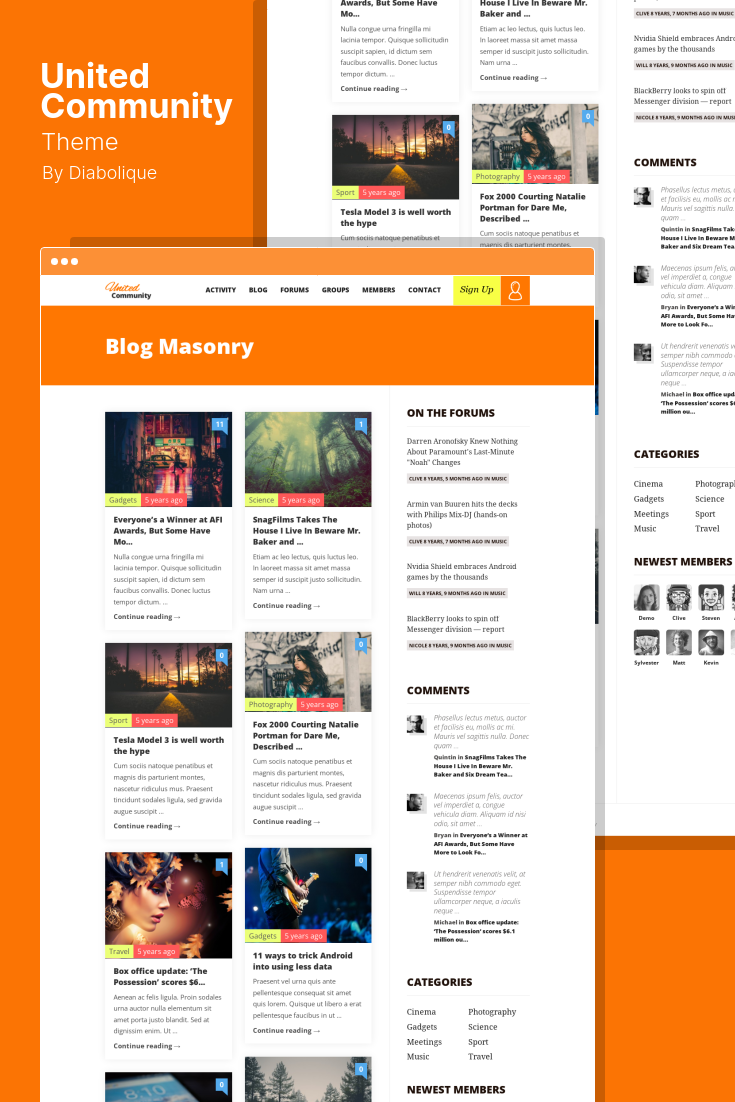Open Nvidia Shield topic in background page
Image resolution: width=735 pixels, height=1102 pixels.
684,44
